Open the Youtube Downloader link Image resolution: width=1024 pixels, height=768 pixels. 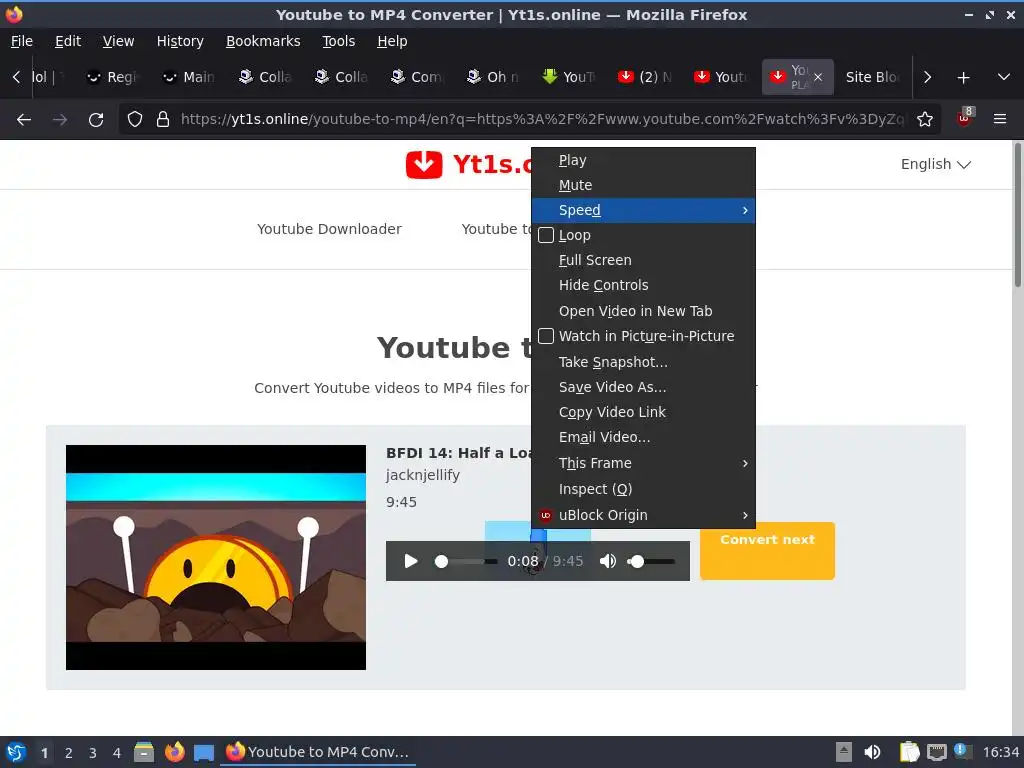pos(329,229)
